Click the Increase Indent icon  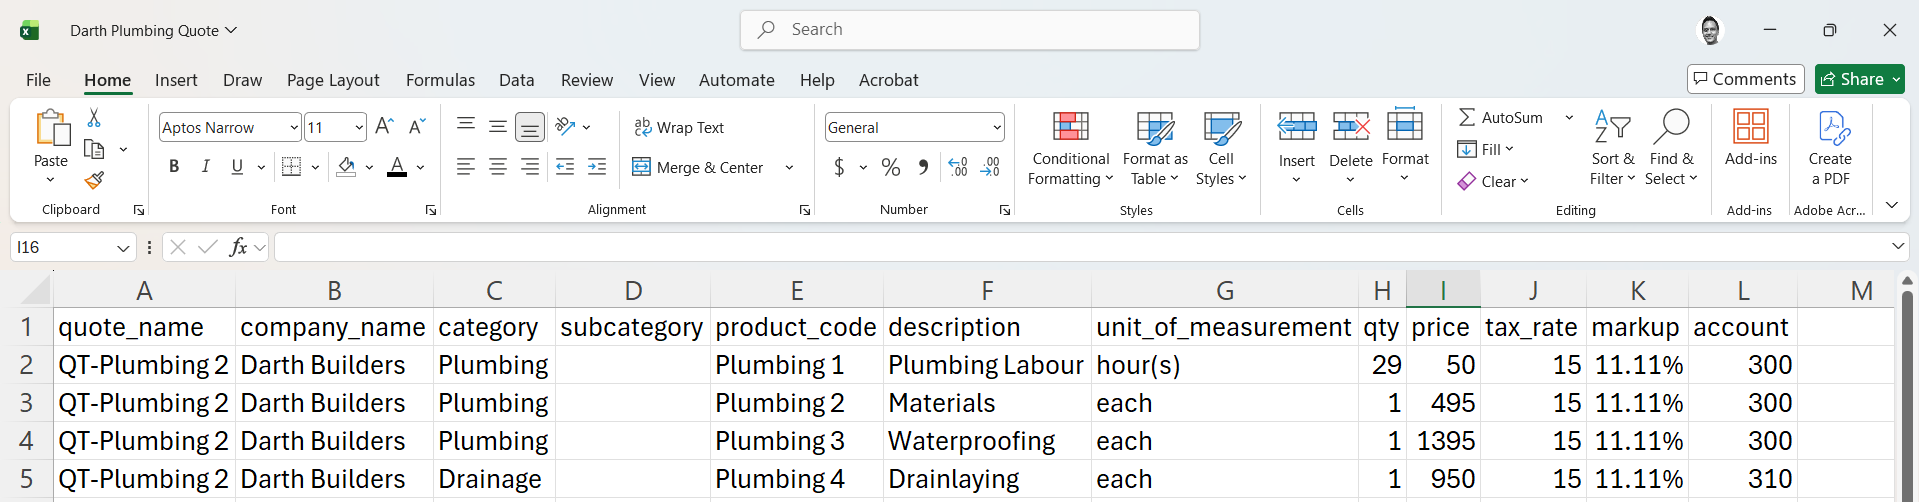coord(597,167)
